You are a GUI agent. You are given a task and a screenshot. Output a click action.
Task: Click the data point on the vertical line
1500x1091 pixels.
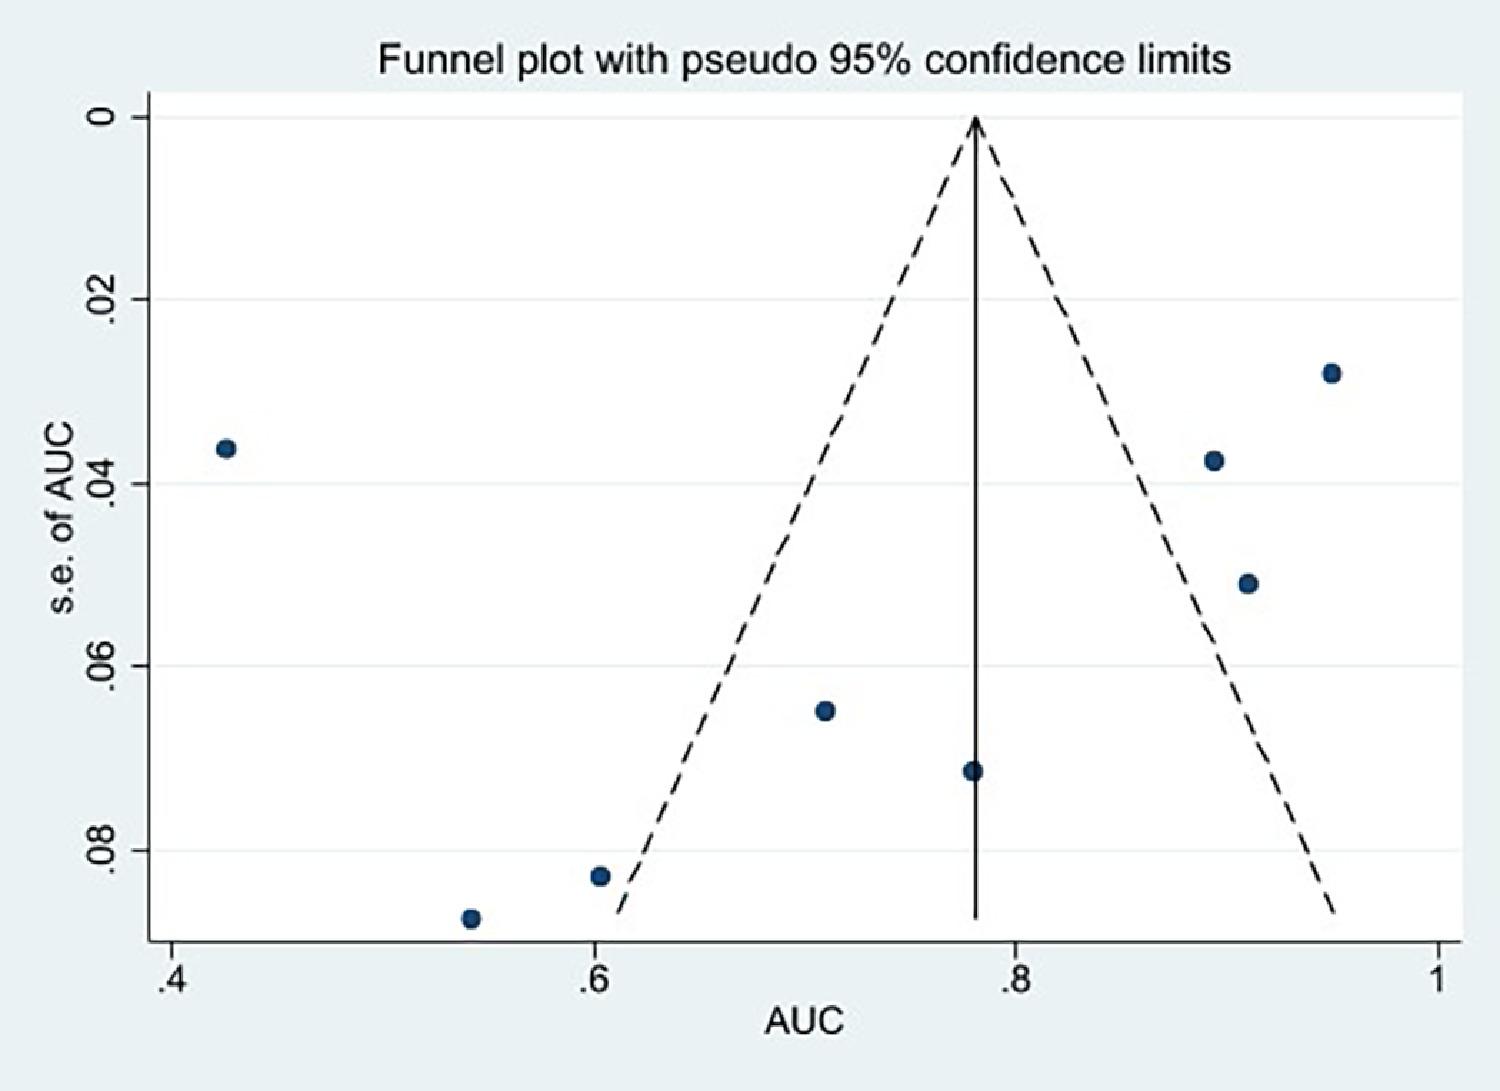coord(972,771)
